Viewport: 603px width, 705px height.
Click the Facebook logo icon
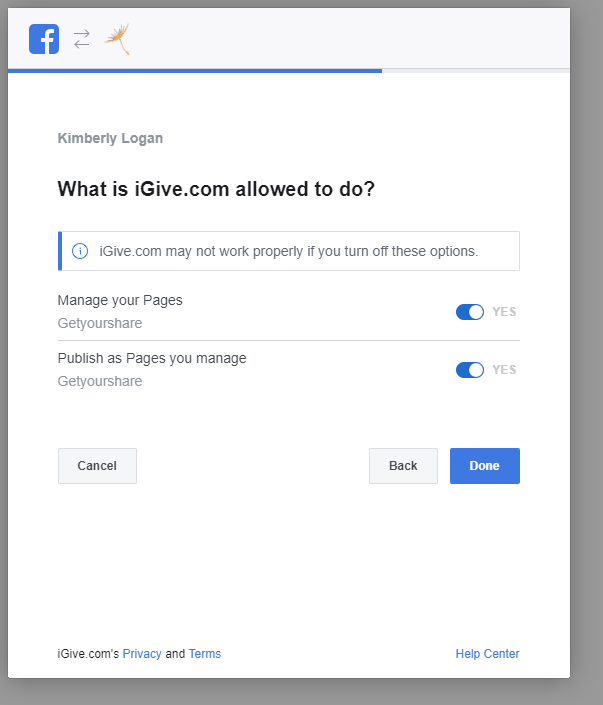[44, 39]
